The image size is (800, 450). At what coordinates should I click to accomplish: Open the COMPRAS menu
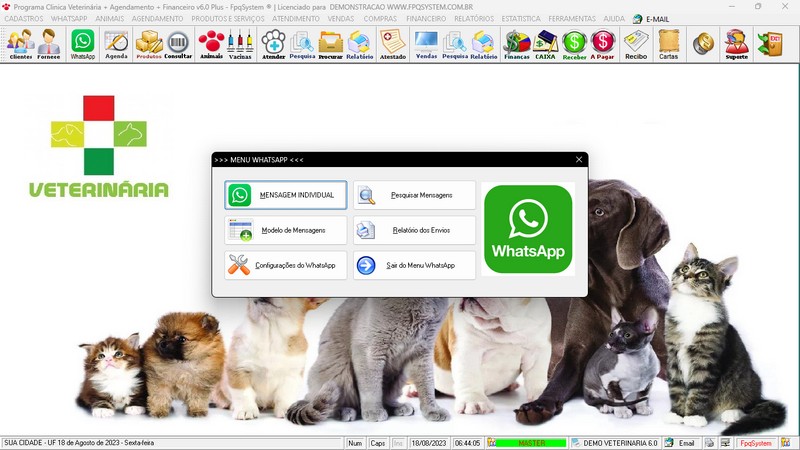380,19
